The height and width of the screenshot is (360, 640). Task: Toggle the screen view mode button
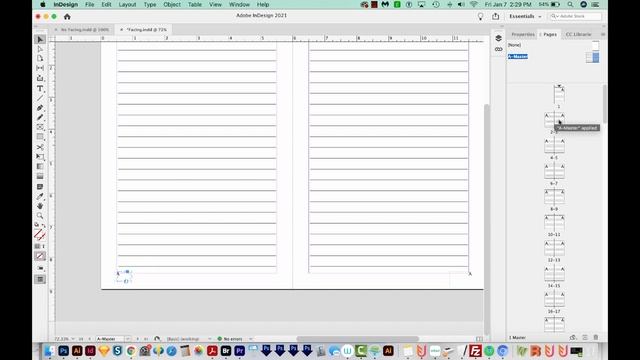(x=40, y=280)
